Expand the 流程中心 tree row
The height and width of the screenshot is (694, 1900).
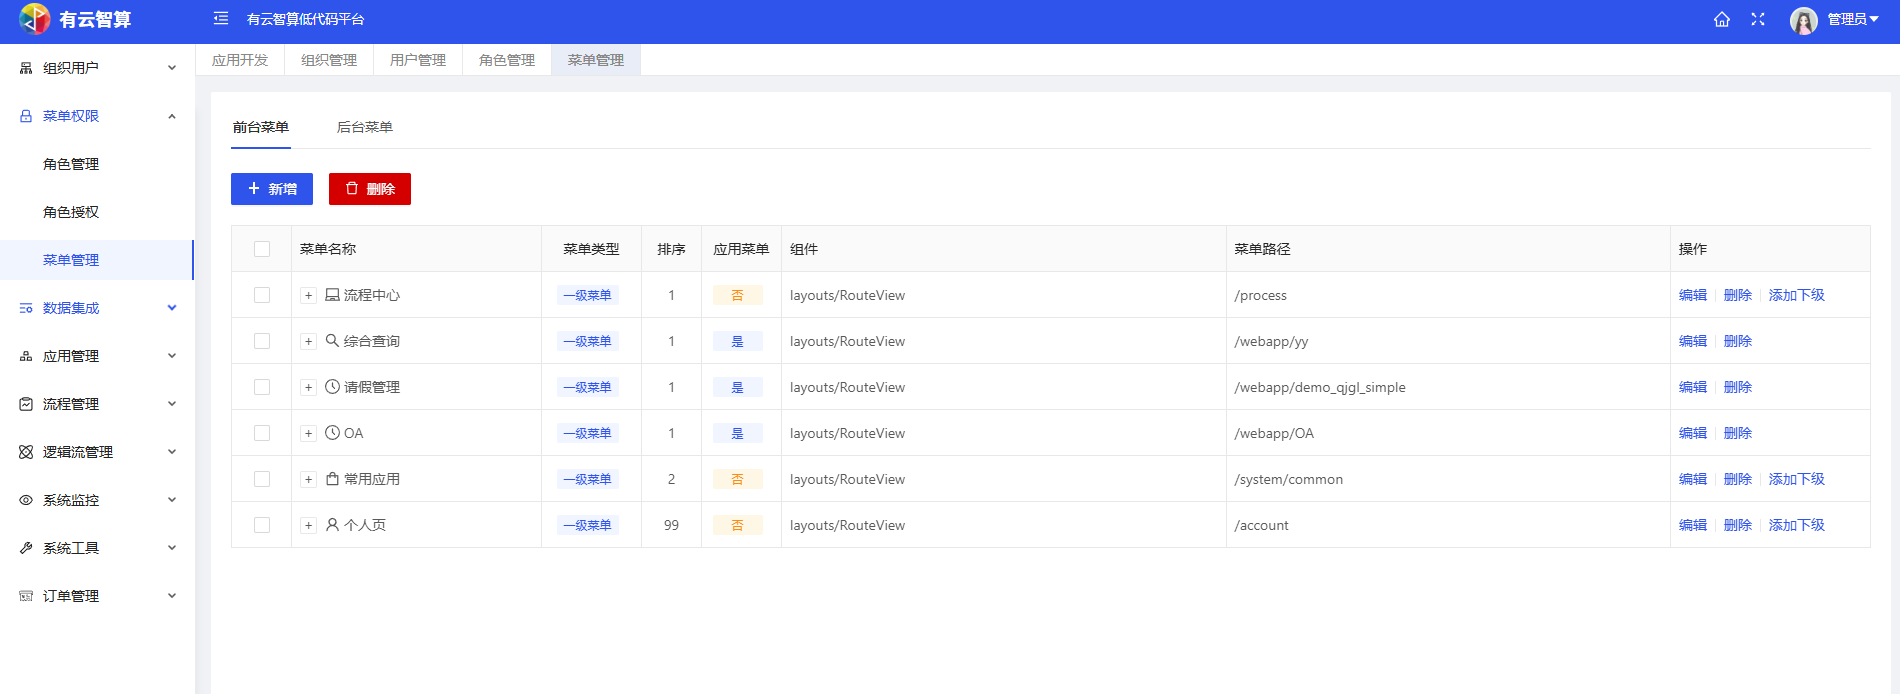[x=309, y=296]
